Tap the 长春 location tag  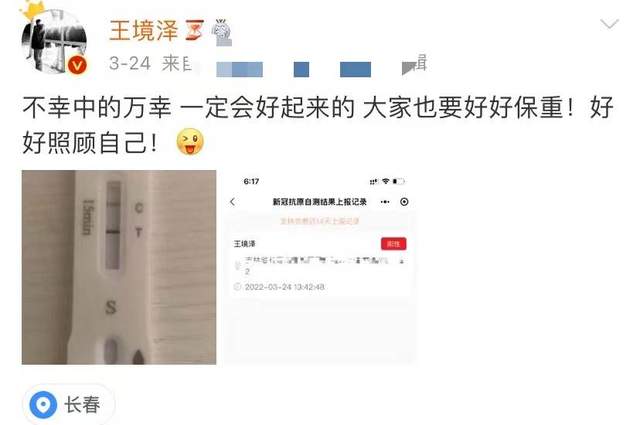69,404
